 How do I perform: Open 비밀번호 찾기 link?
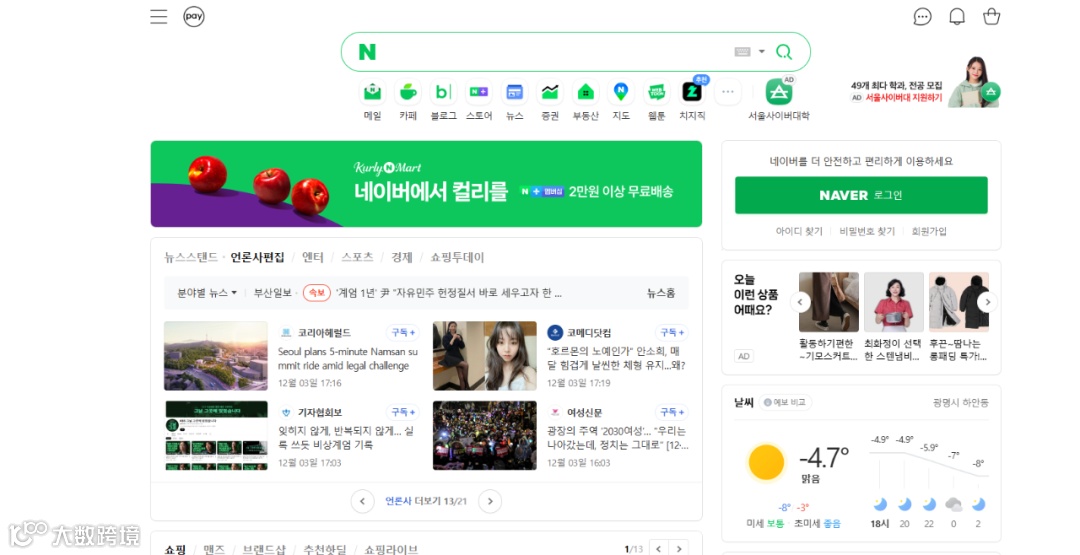point(867,231)
